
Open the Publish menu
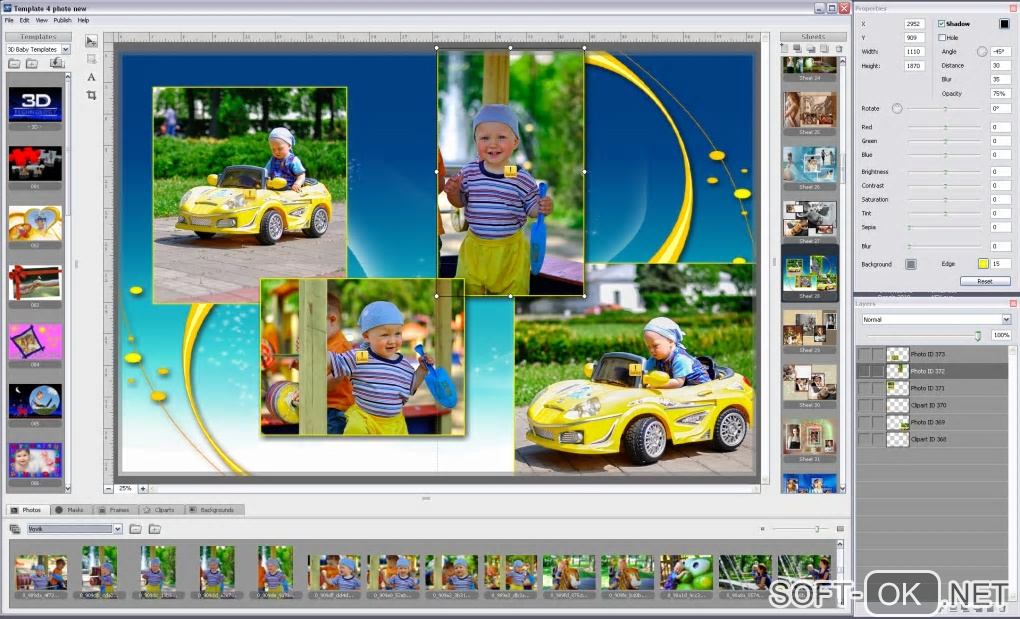point(62,20)
